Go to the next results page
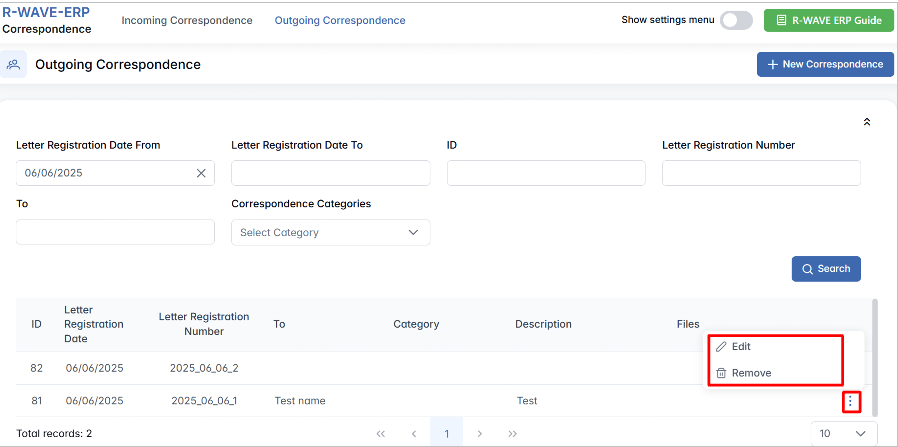This screenshot has height=447, width=898. [480, 434]
